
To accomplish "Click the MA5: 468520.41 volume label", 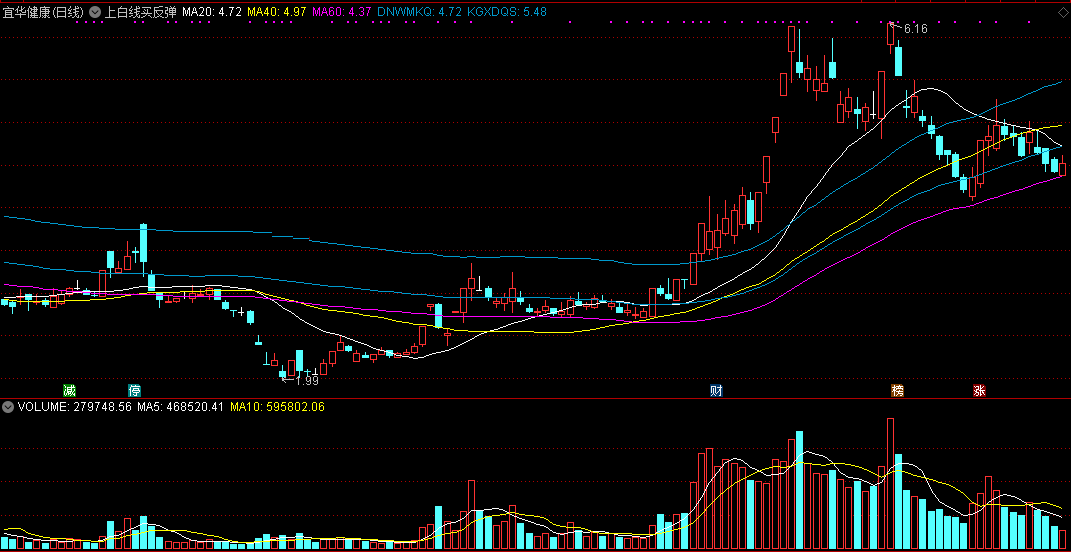I will click(181, 407).
